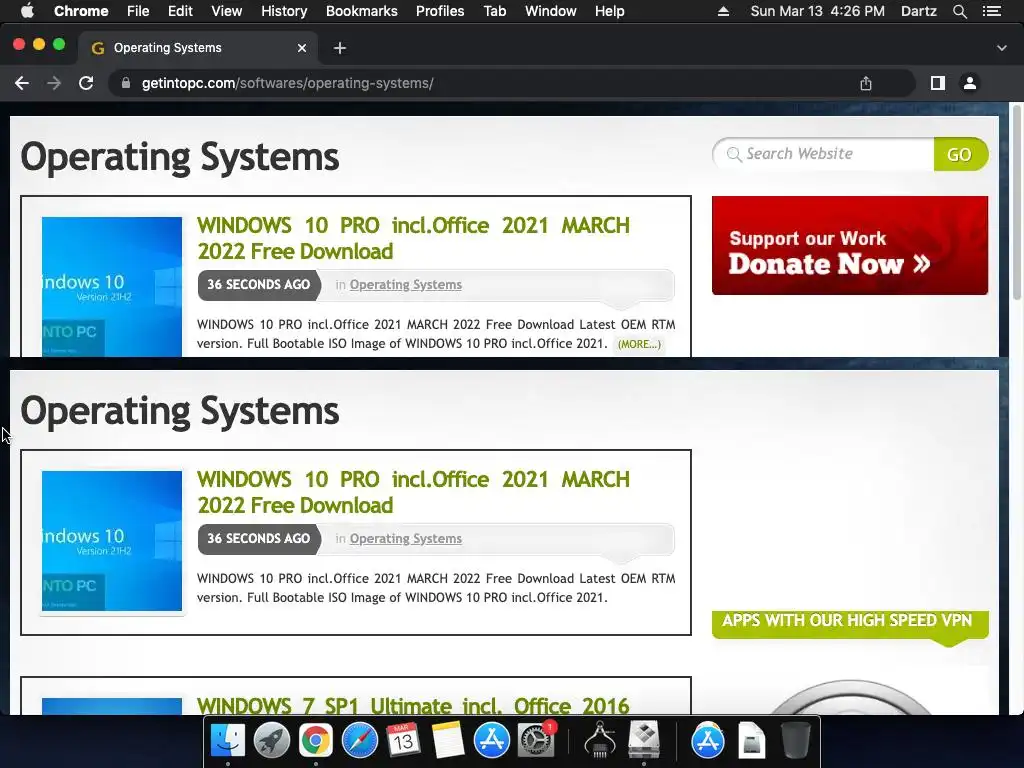
Task: Open System Preferences from the Dock
Action: coord(536,741)
